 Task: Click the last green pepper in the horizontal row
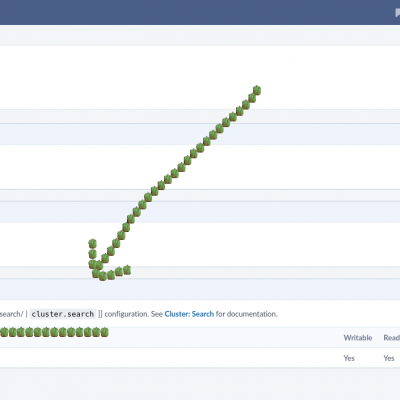104,332
